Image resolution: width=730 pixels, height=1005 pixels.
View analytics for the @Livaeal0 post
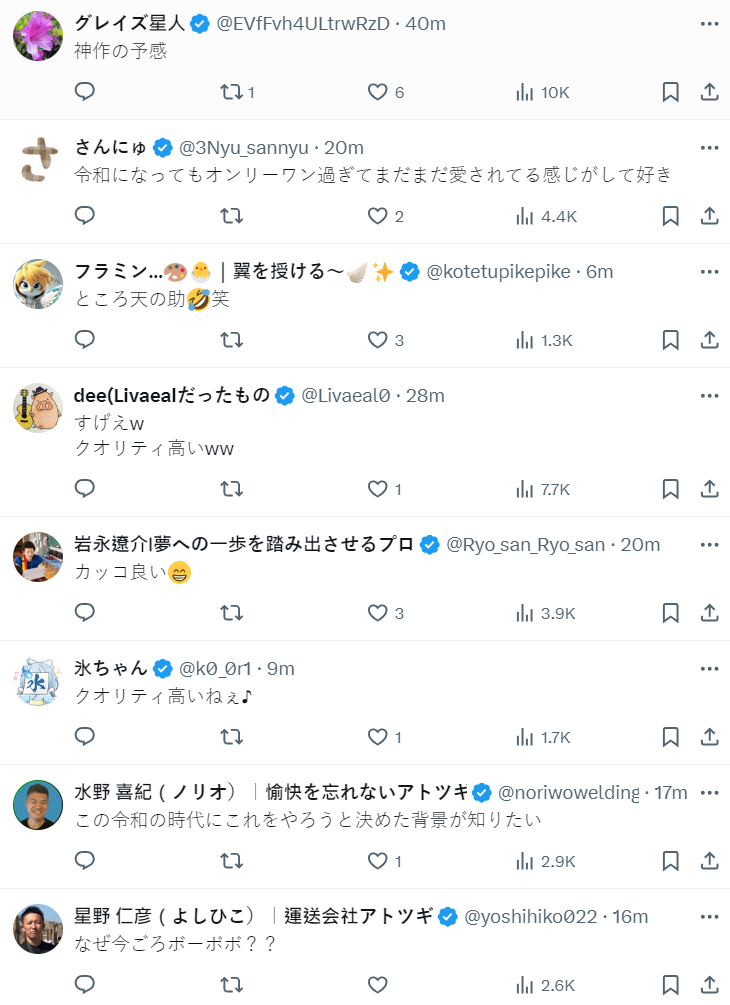[543, 489]
